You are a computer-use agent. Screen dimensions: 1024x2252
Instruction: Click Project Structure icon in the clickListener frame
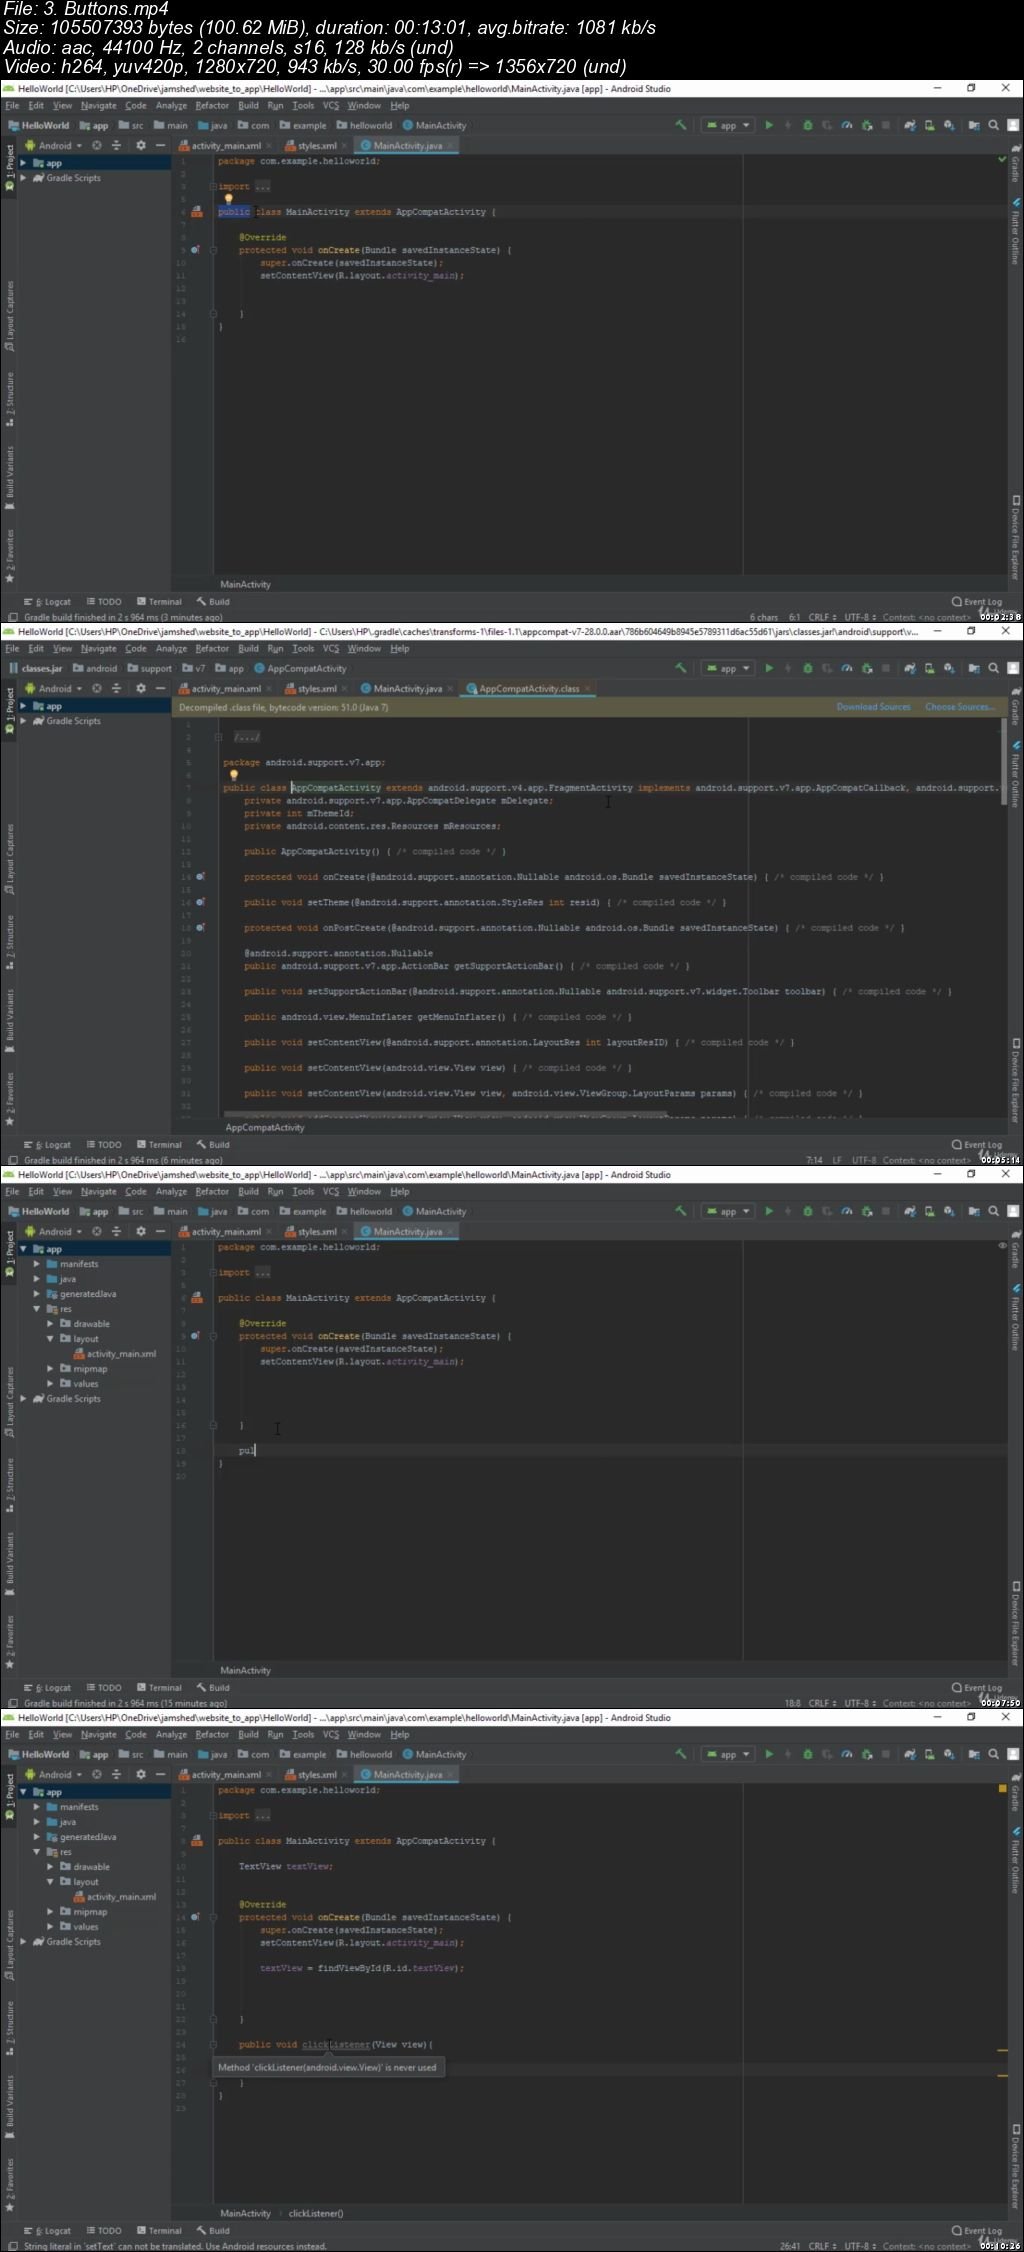click(x=974, y=1754)
